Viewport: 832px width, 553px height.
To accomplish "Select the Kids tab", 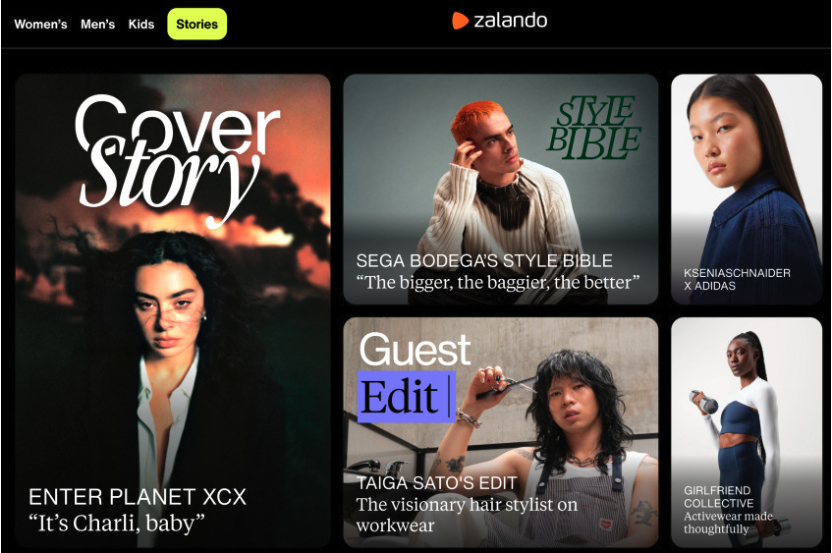I will coord(141,24).
